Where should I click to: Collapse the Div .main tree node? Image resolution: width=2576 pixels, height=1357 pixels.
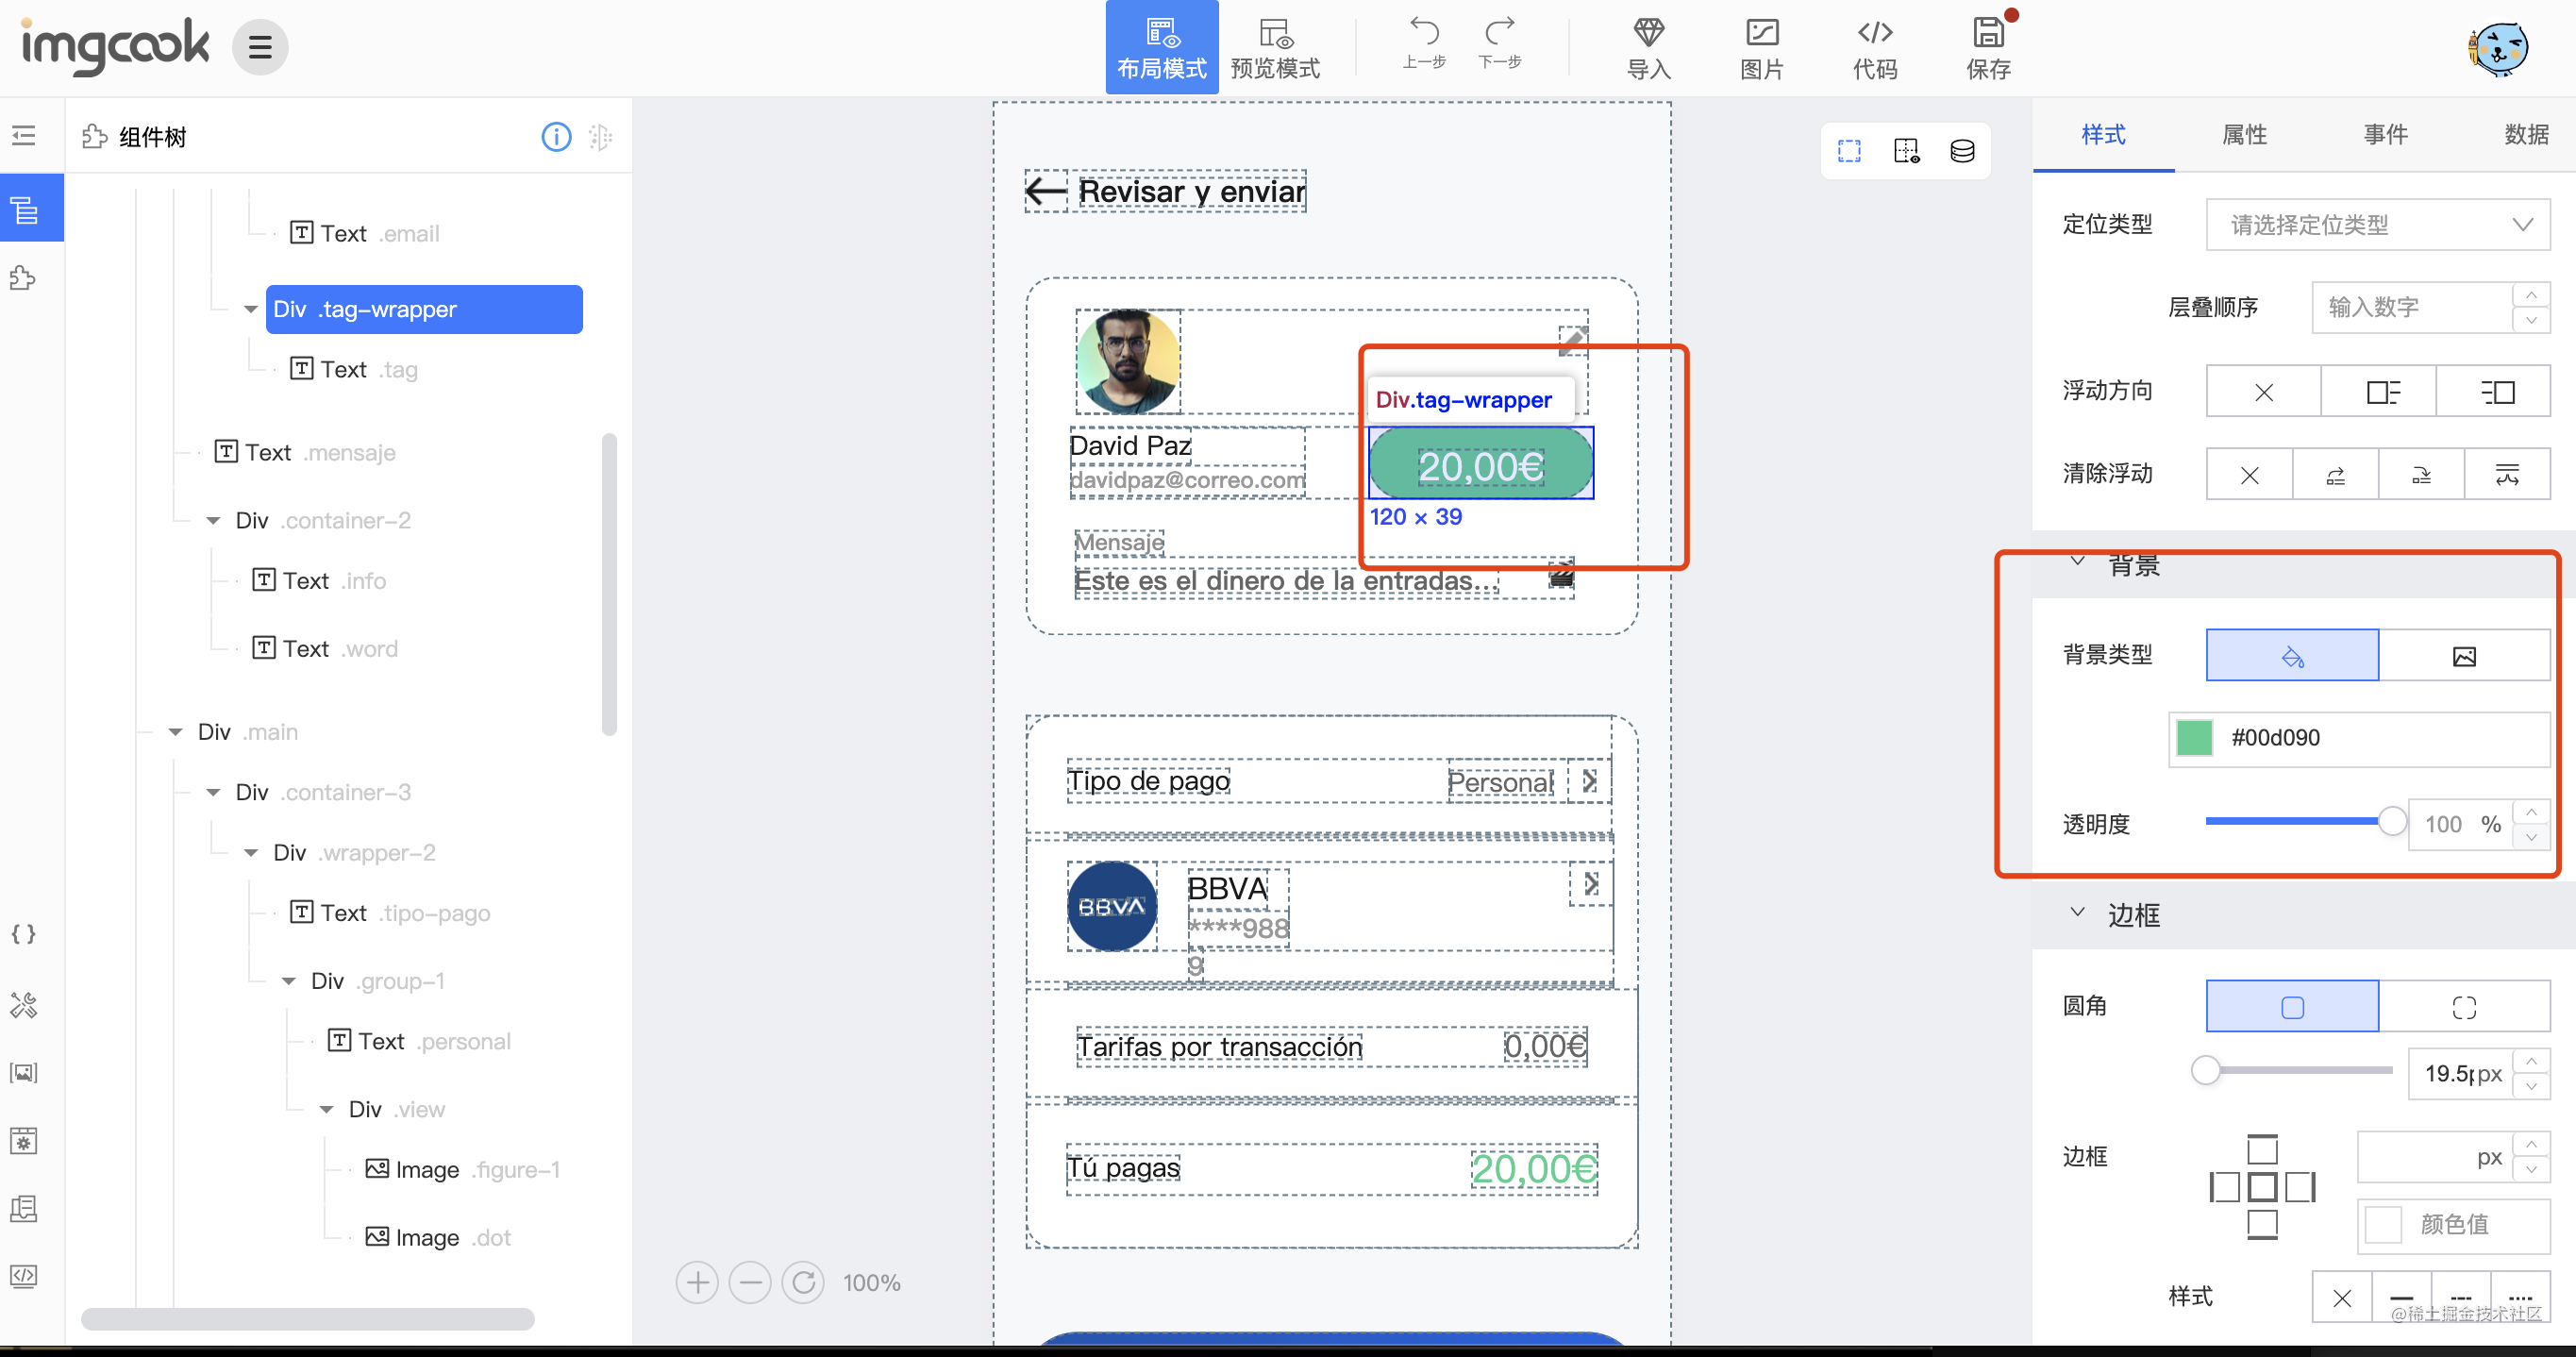[176, 732]
